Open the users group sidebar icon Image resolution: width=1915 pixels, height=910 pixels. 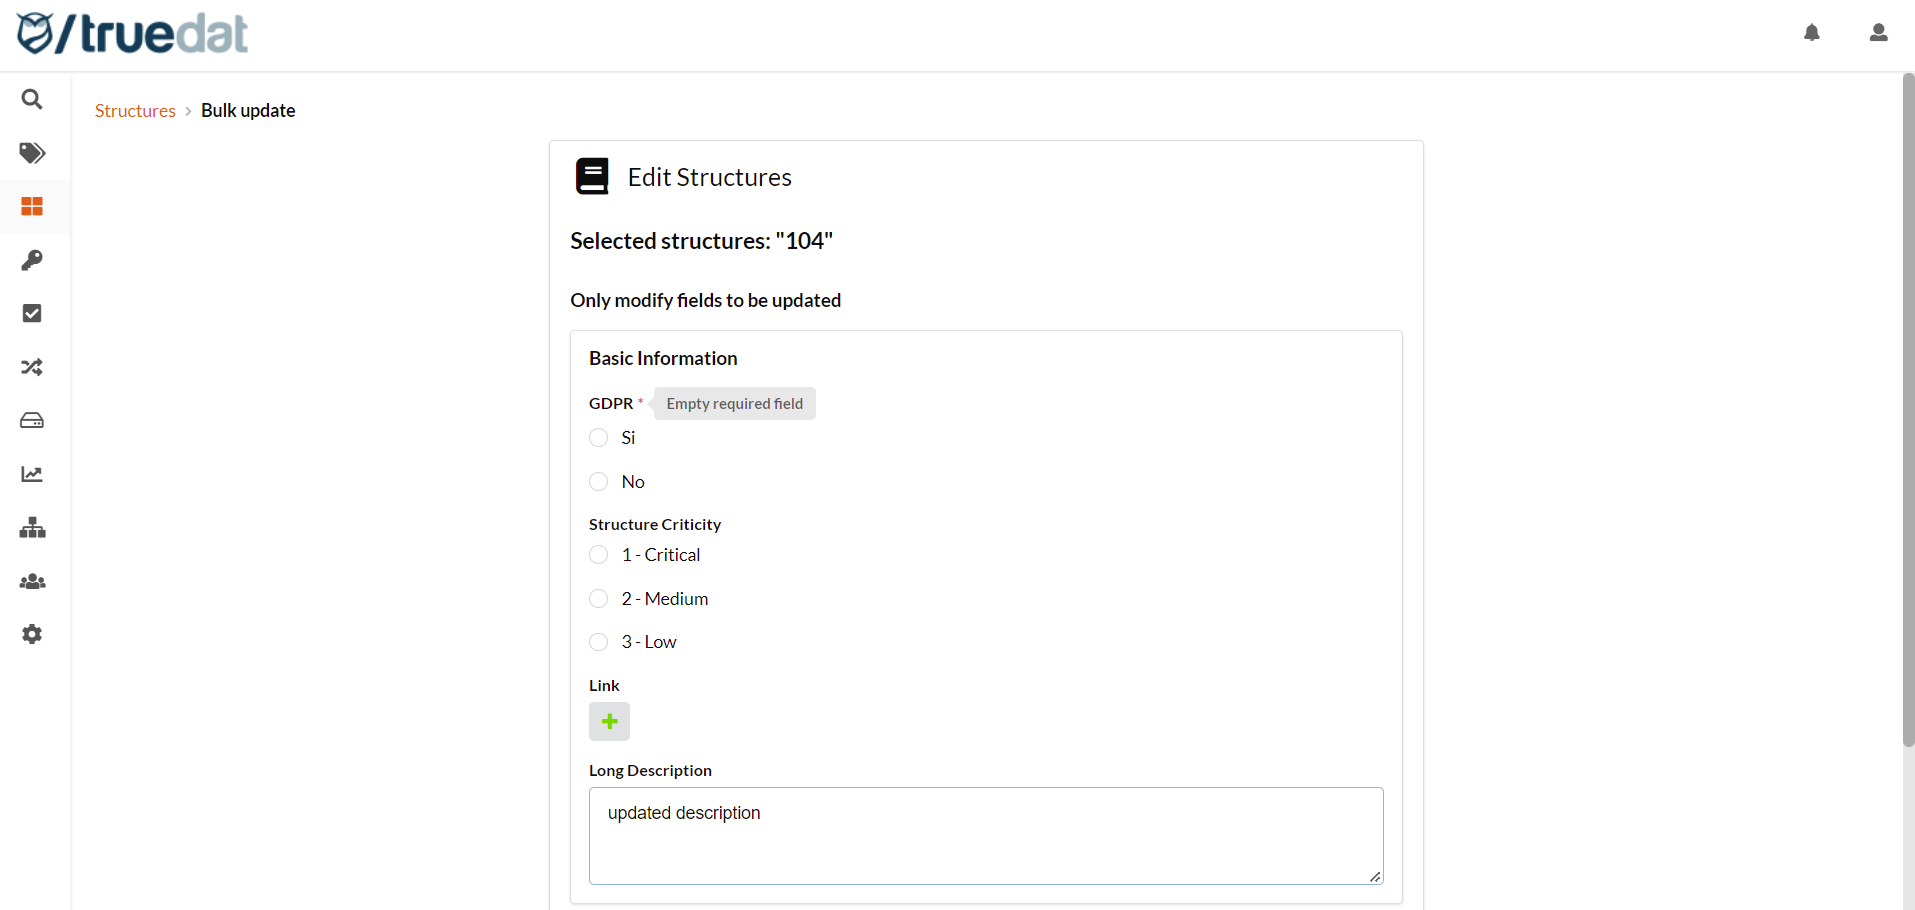[x=32, y=581]
